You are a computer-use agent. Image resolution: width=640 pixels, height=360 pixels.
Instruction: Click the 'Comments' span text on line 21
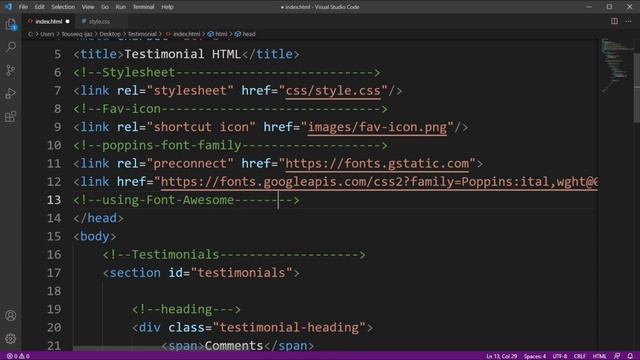pyautogui.click(x=234, y=346)
